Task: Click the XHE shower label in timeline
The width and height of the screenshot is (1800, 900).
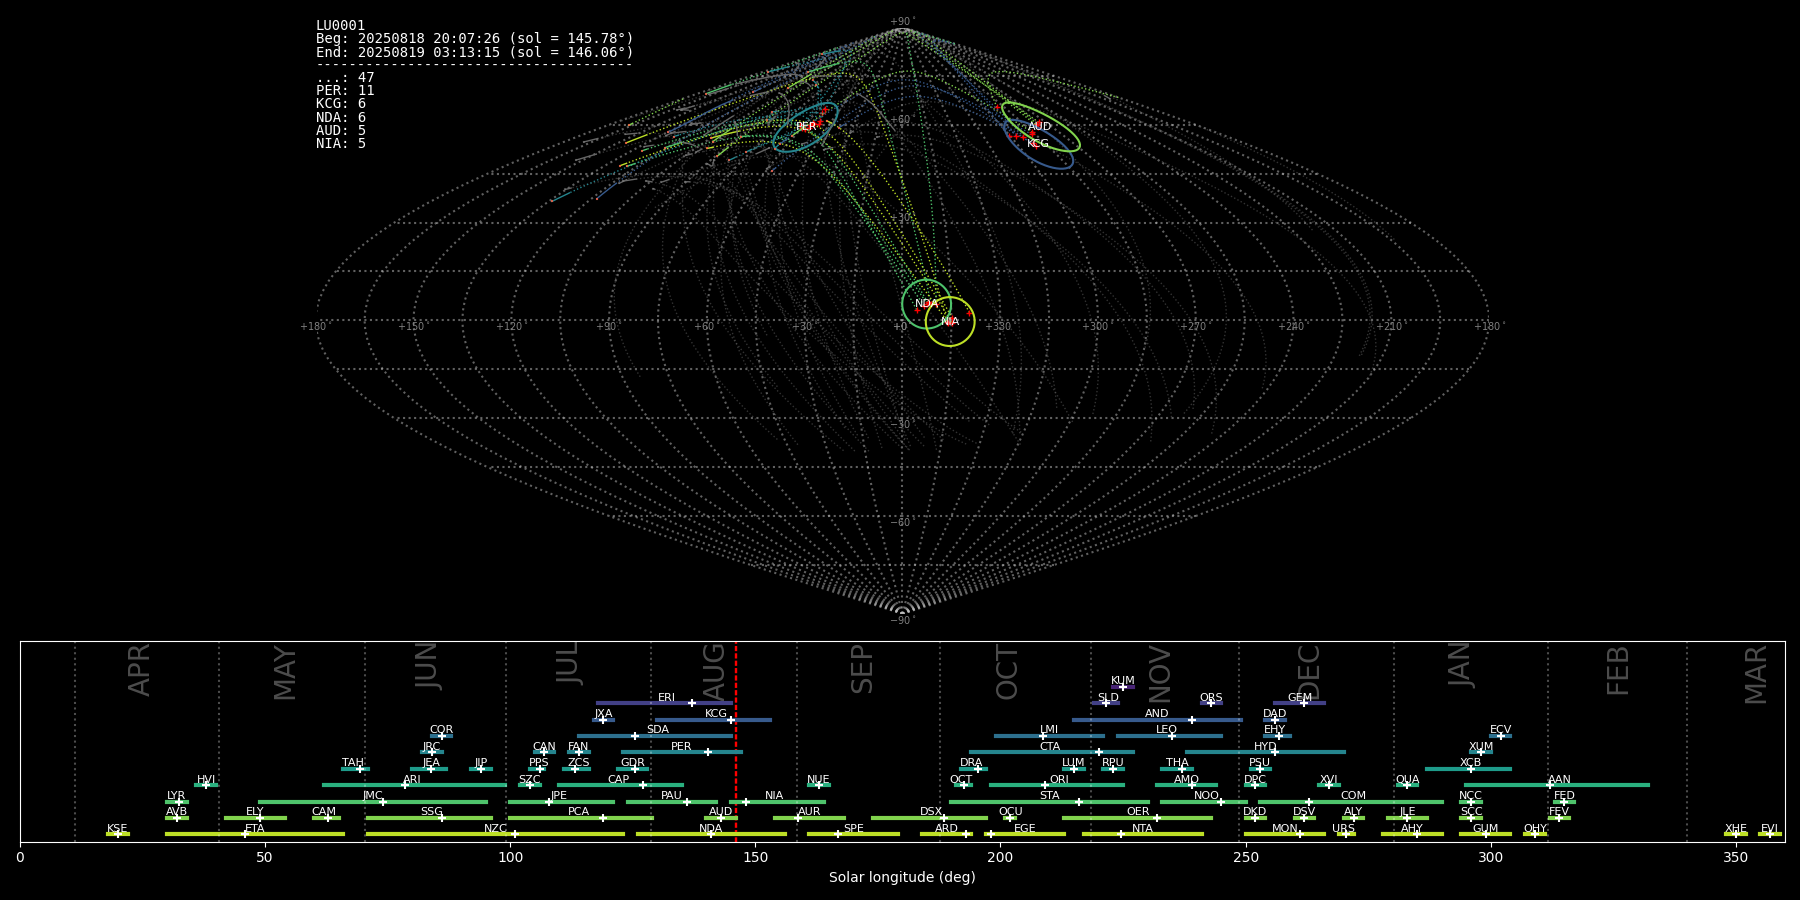Action: [x=1736, y=829]
